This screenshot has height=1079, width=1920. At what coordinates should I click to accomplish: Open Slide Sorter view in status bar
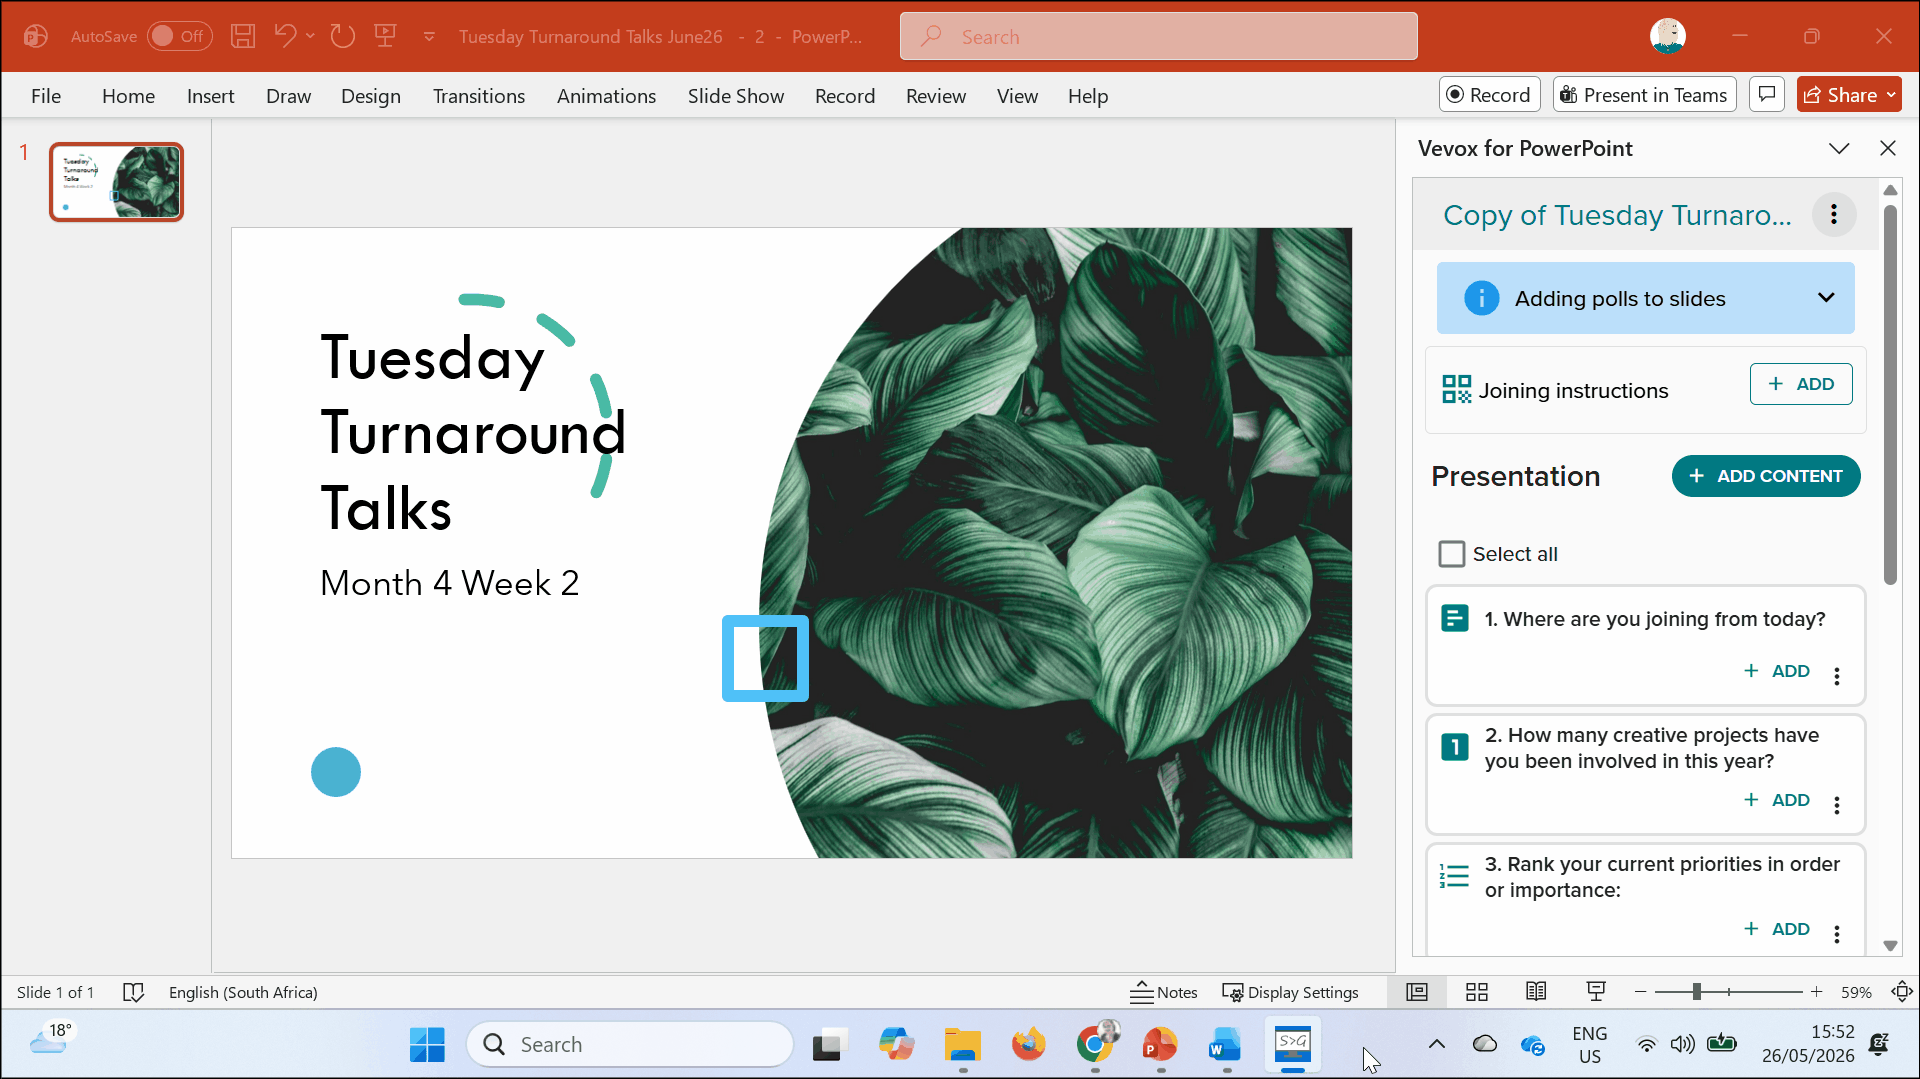pyautogui.click(x=1476, y=992)
